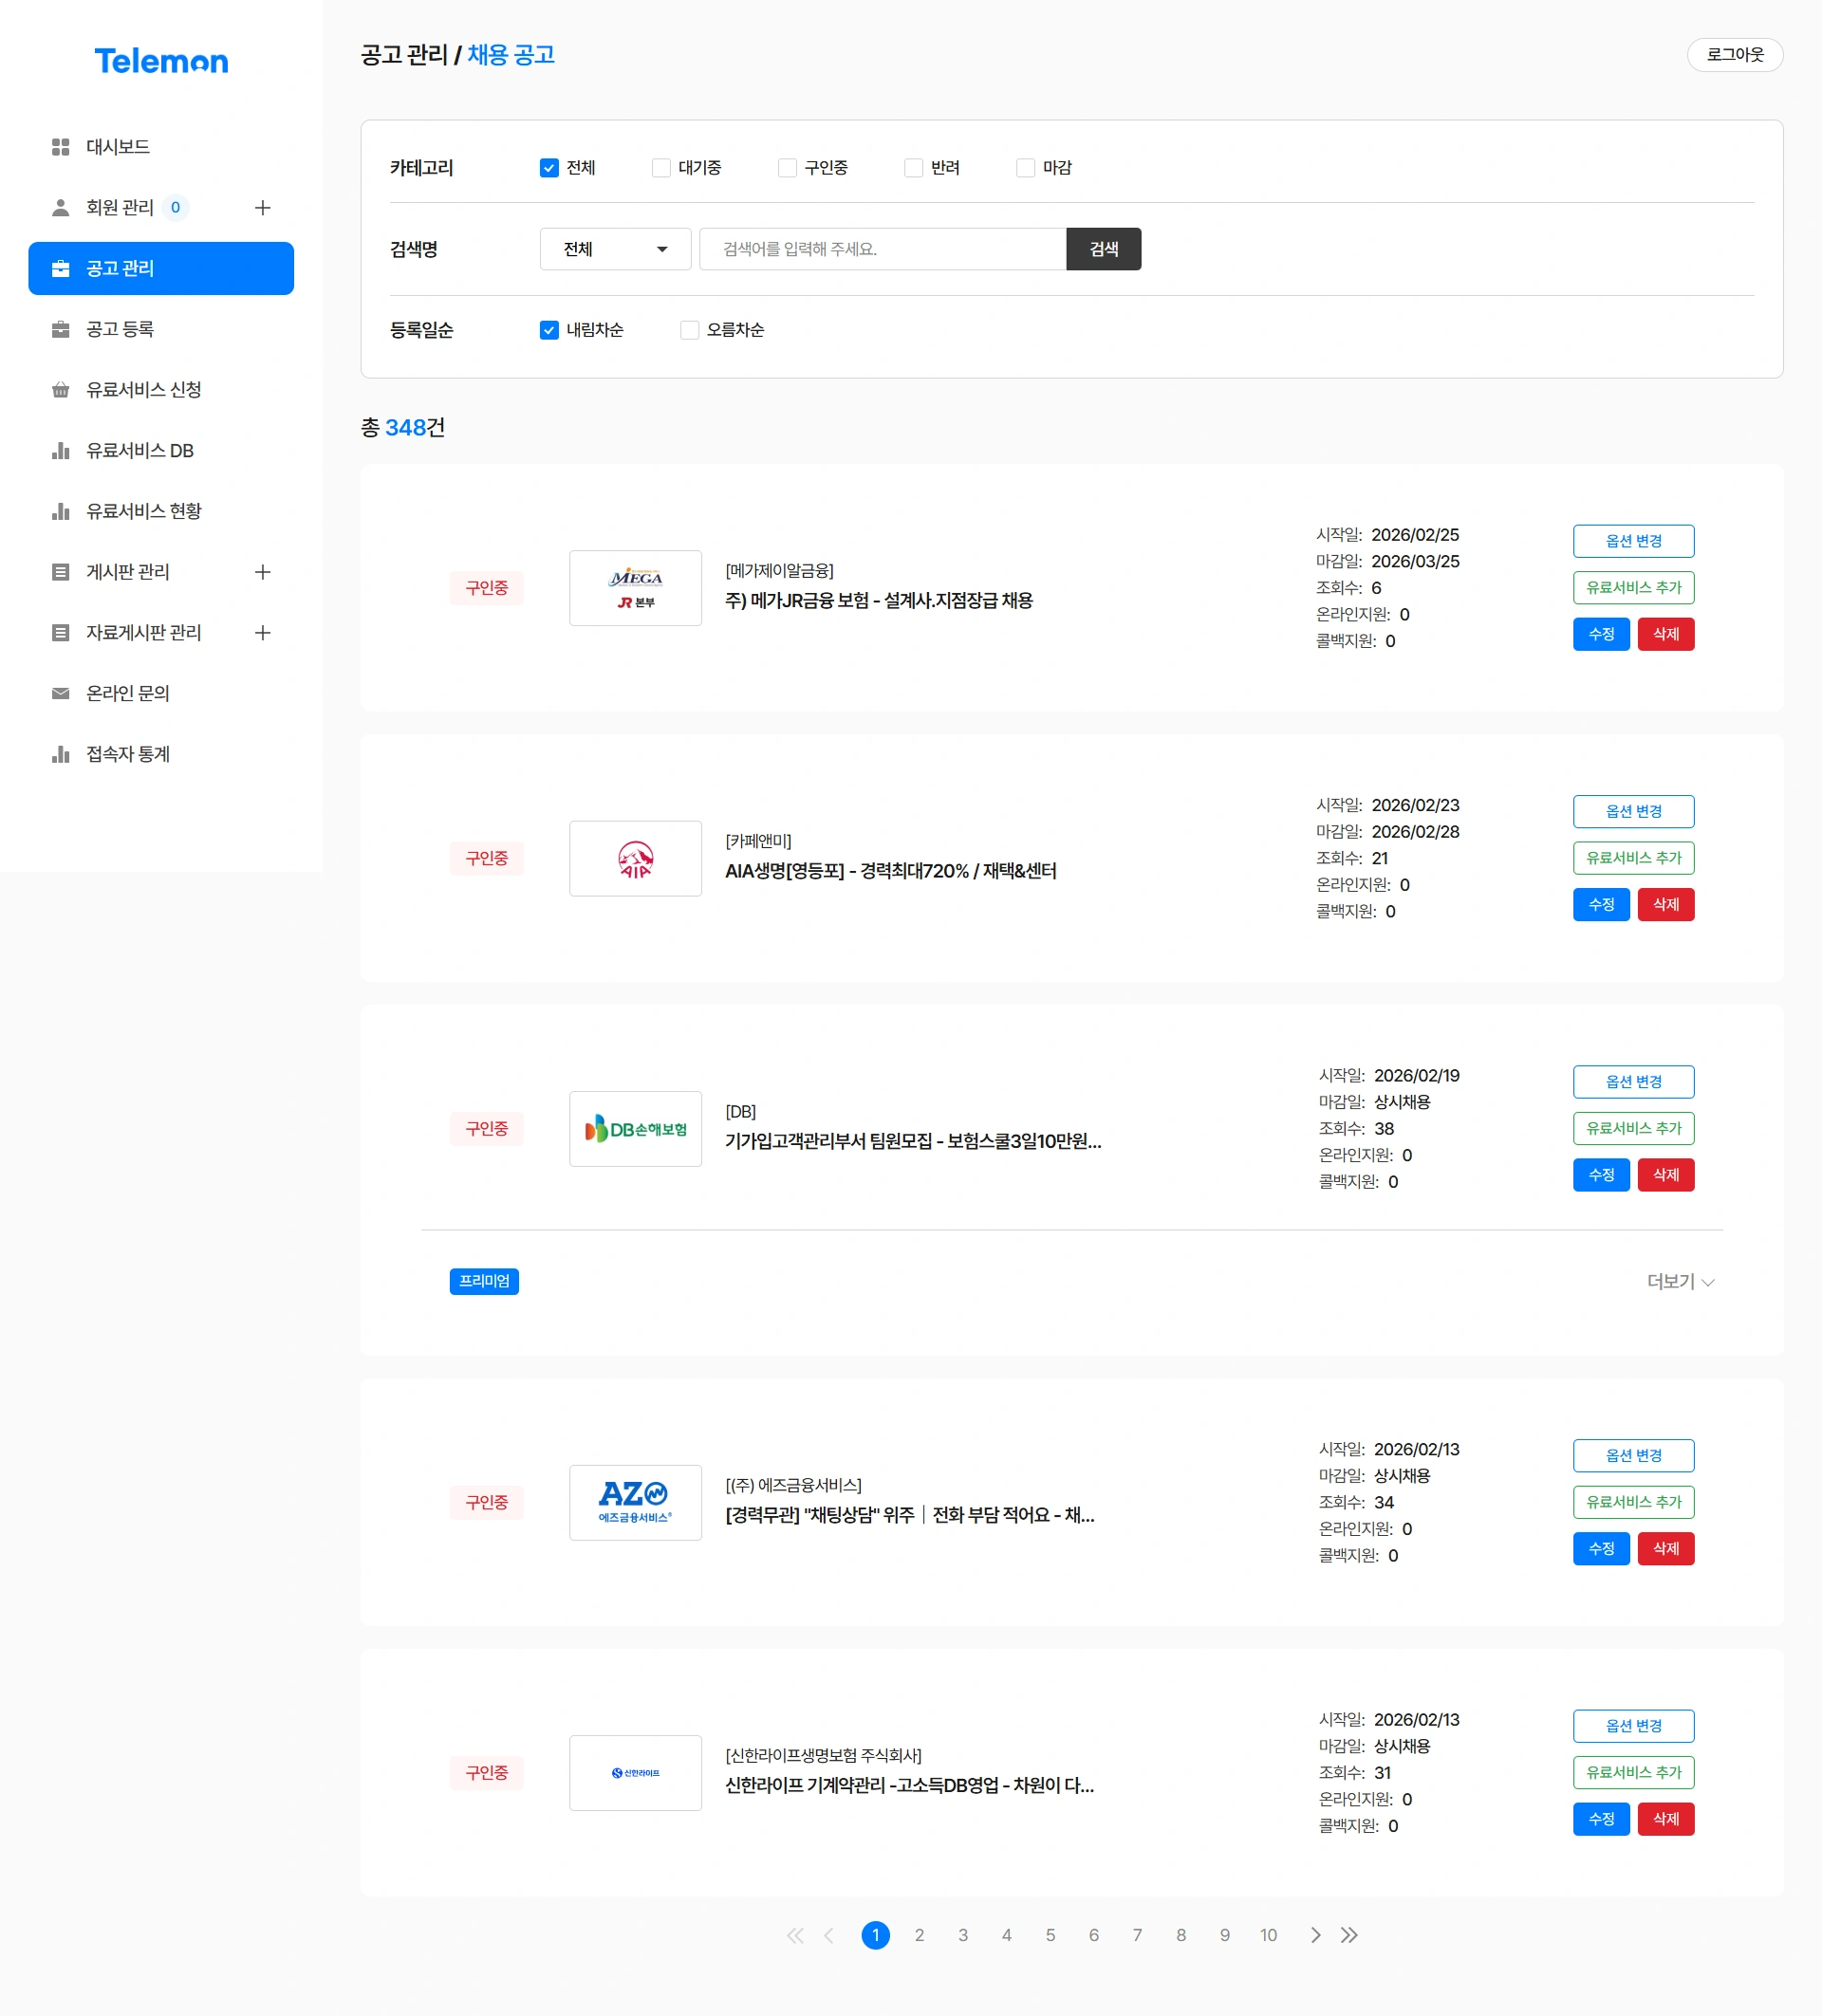Open 공고 등록 menu item

click(120, 329)
